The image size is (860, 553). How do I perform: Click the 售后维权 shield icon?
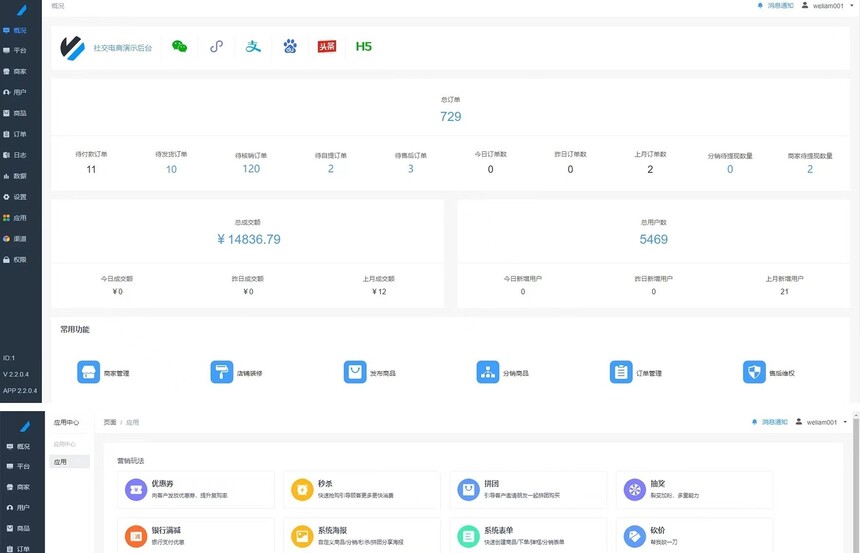755,372
